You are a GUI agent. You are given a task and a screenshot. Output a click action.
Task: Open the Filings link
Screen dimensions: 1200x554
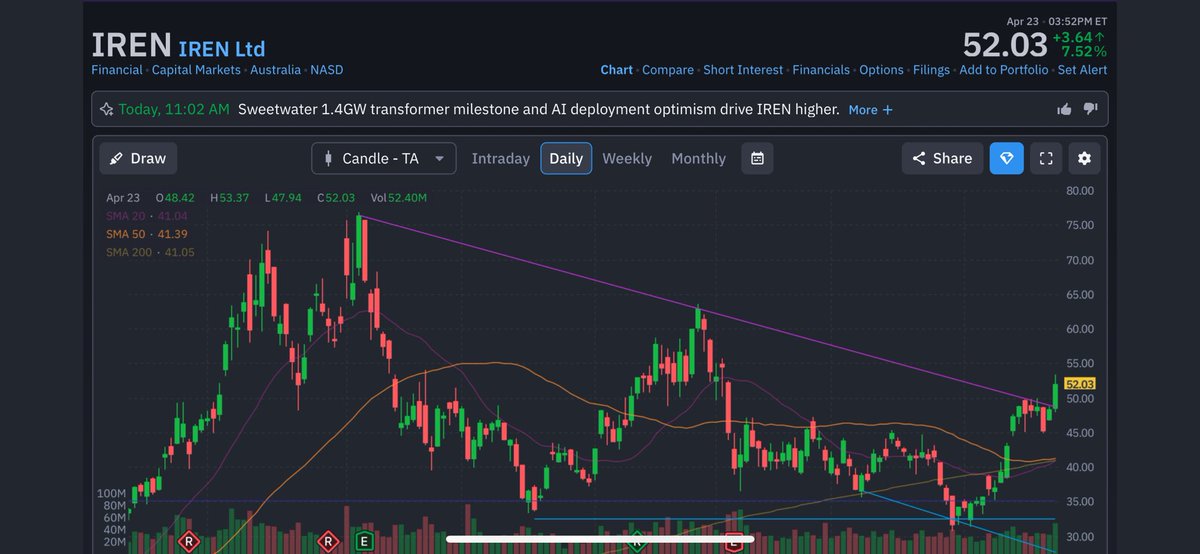coord(931,70)
